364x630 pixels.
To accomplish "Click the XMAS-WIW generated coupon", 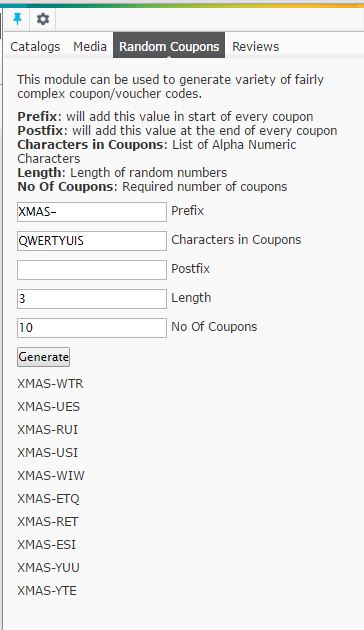I will pyautogui.click(x=51, y=476).
